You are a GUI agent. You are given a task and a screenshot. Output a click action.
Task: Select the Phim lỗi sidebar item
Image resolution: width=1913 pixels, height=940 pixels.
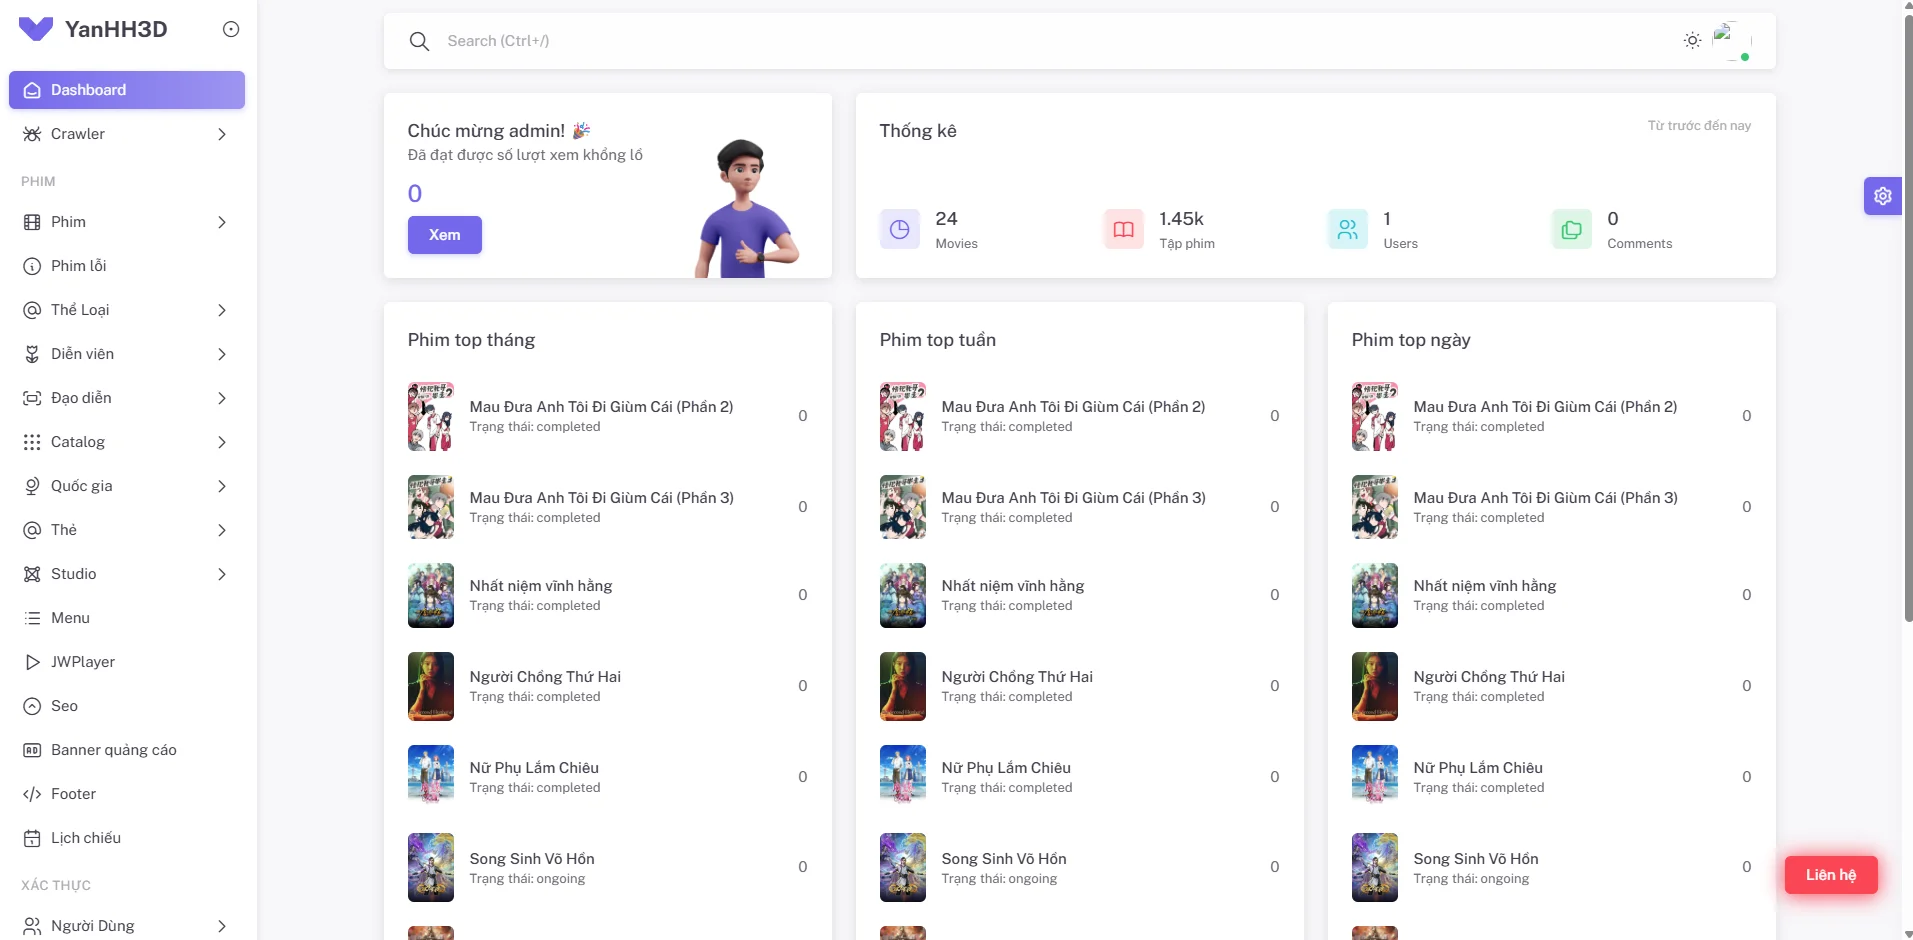pos(80,266)
